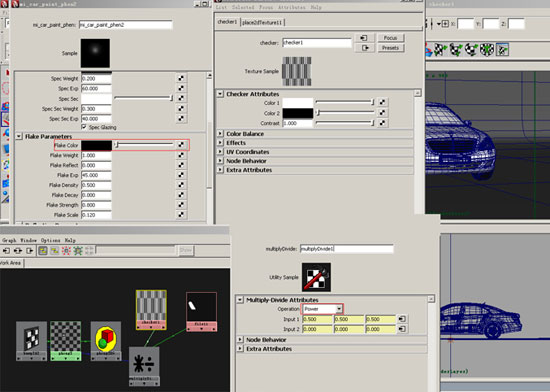Click the map button next to Spec Weight

click(181, 78)
